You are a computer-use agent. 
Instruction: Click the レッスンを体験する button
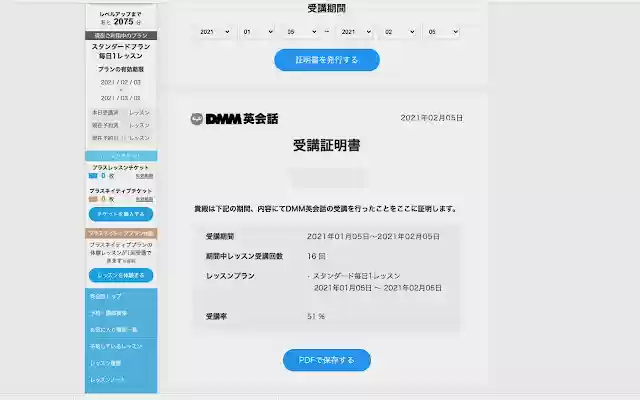[121, 275]
